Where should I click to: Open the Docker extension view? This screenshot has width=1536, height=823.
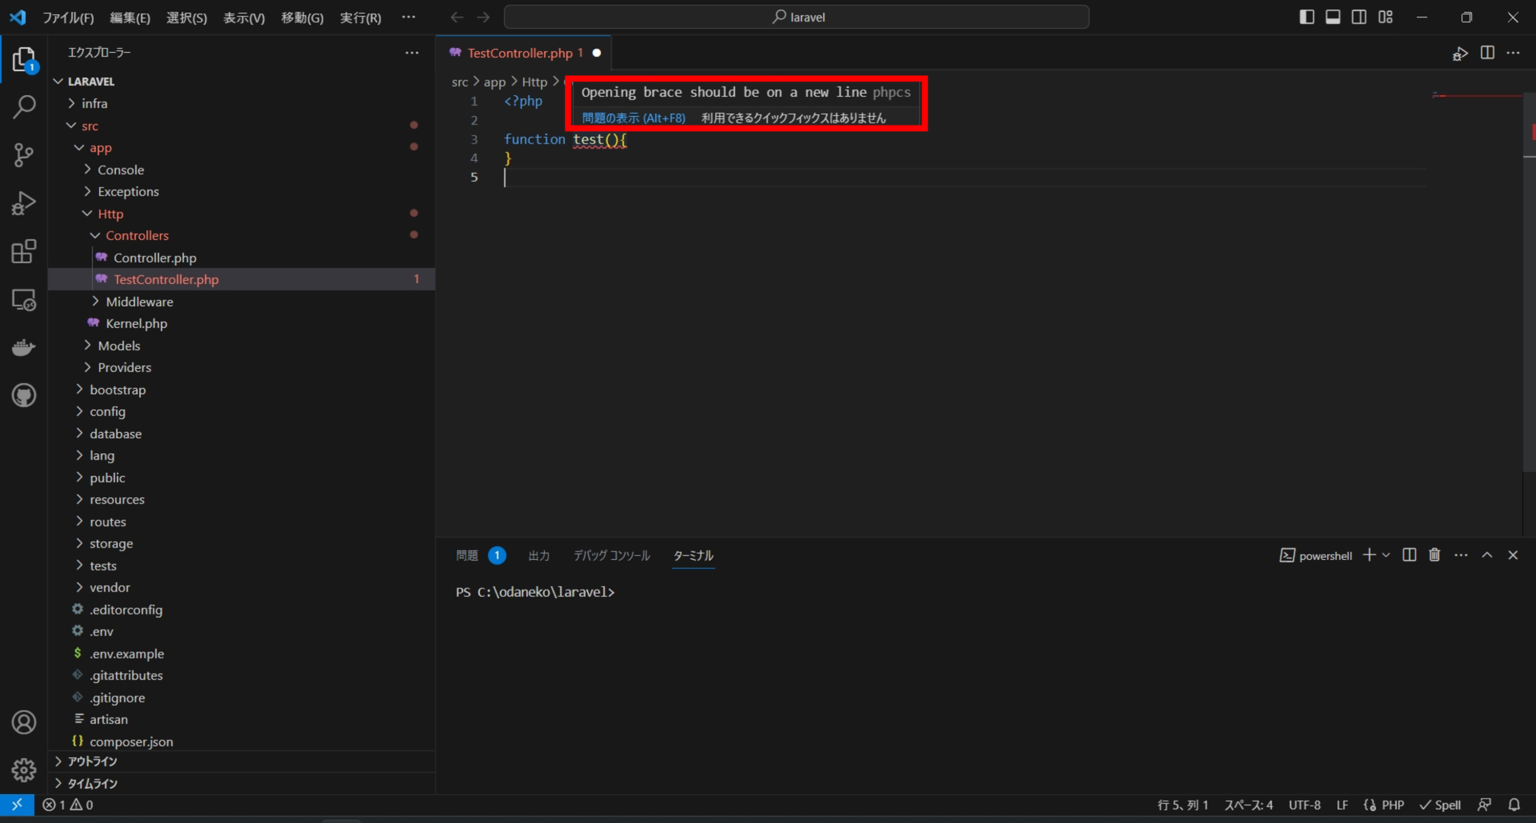click(x=23, y=347)
